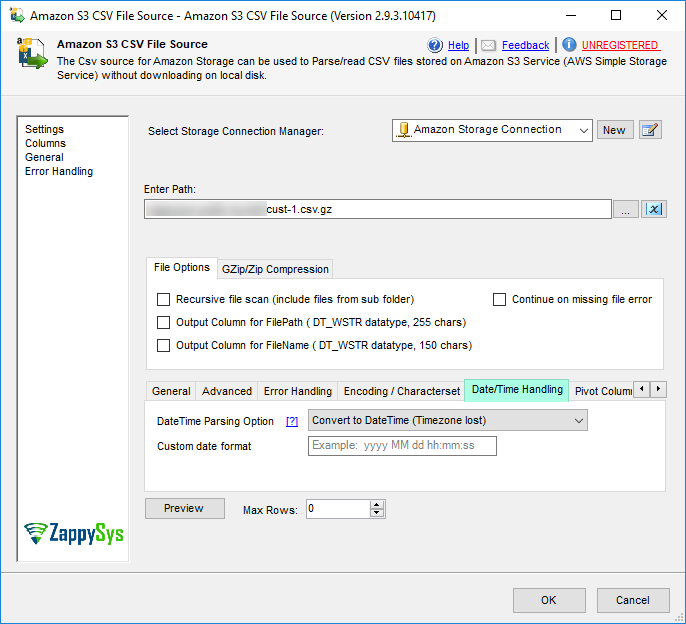Open the Encoding / Characterset tab
The height and width of the screenshot is (624, 686).
click(x=402, y=391)
